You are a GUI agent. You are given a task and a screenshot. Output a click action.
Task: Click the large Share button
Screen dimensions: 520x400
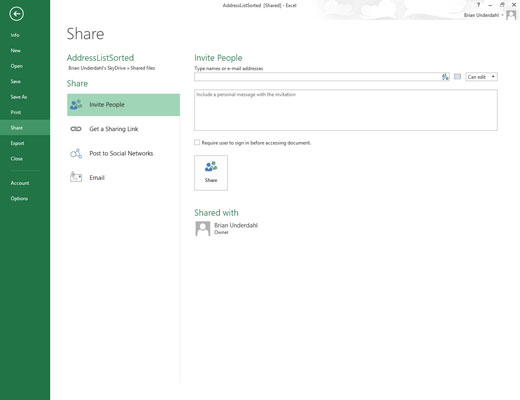click(211, 173)
